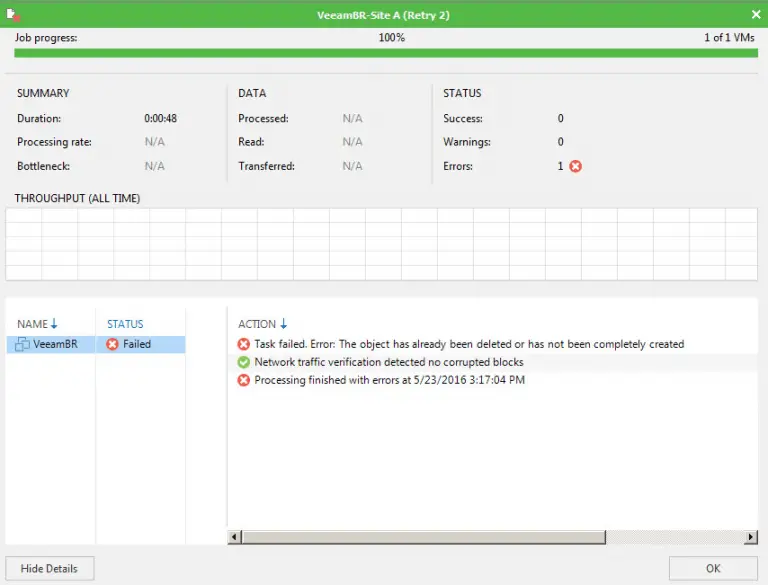Click the green job progress bar
The width and height of the screenshot is (768, 585).
tap(386, 53)
